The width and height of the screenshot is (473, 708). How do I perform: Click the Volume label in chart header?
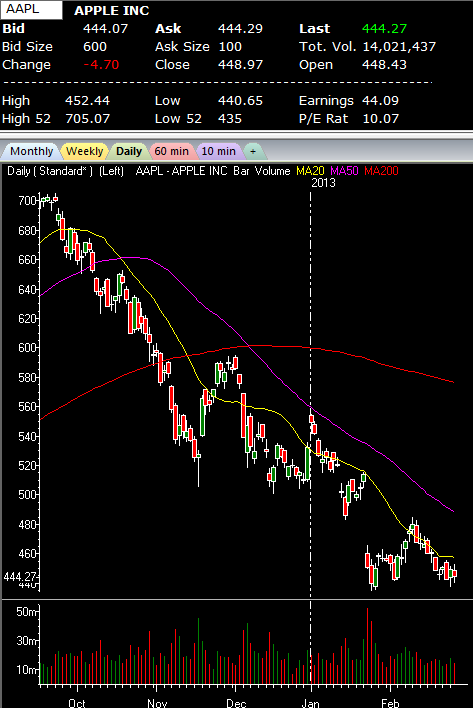273,171
